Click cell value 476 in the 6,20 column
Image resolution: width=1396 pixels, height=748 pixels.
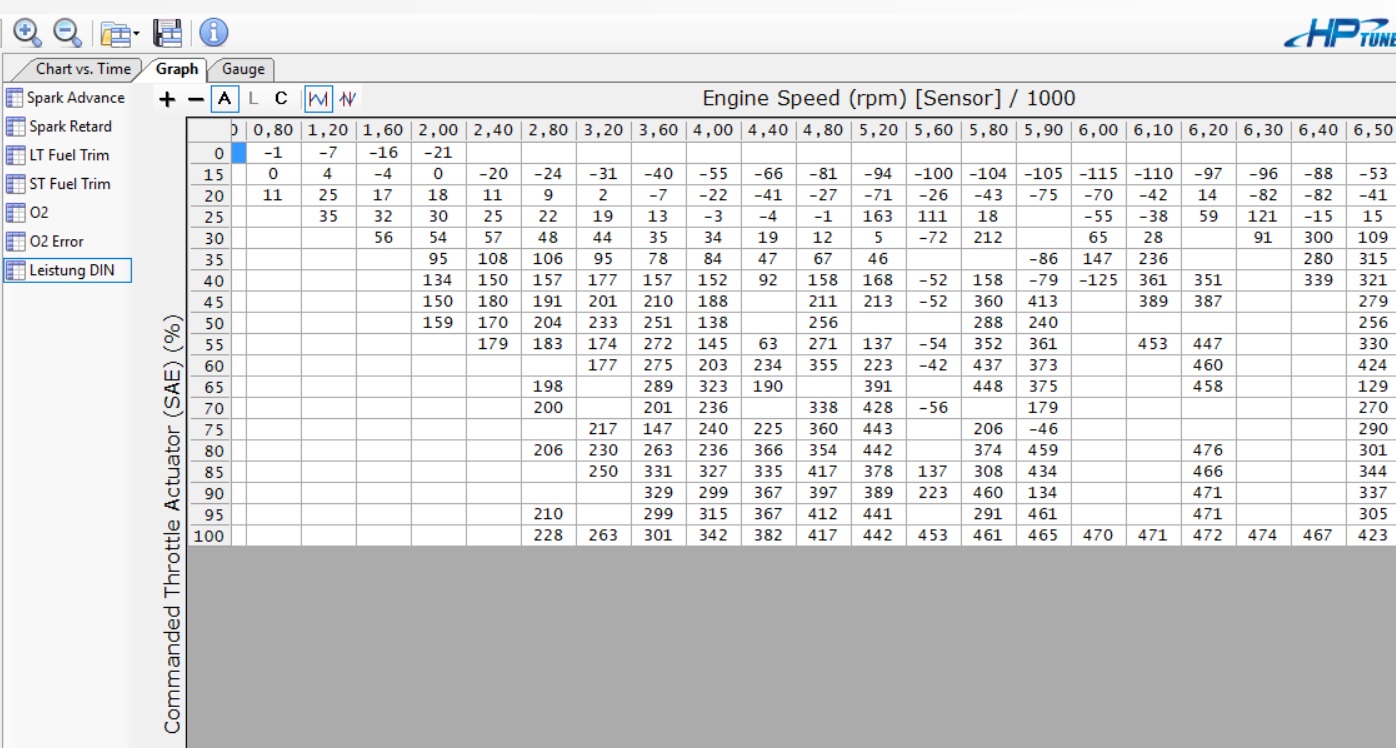pyautogui.click(x=1207, y=450)
